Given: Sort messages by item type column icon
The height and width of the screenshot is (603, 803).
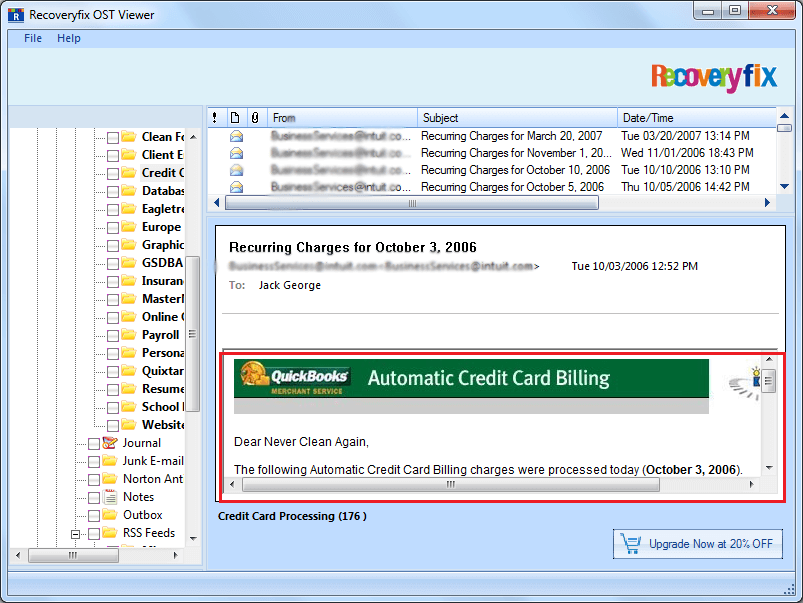Looking at the screenshot, I should [x=235, y=118].
